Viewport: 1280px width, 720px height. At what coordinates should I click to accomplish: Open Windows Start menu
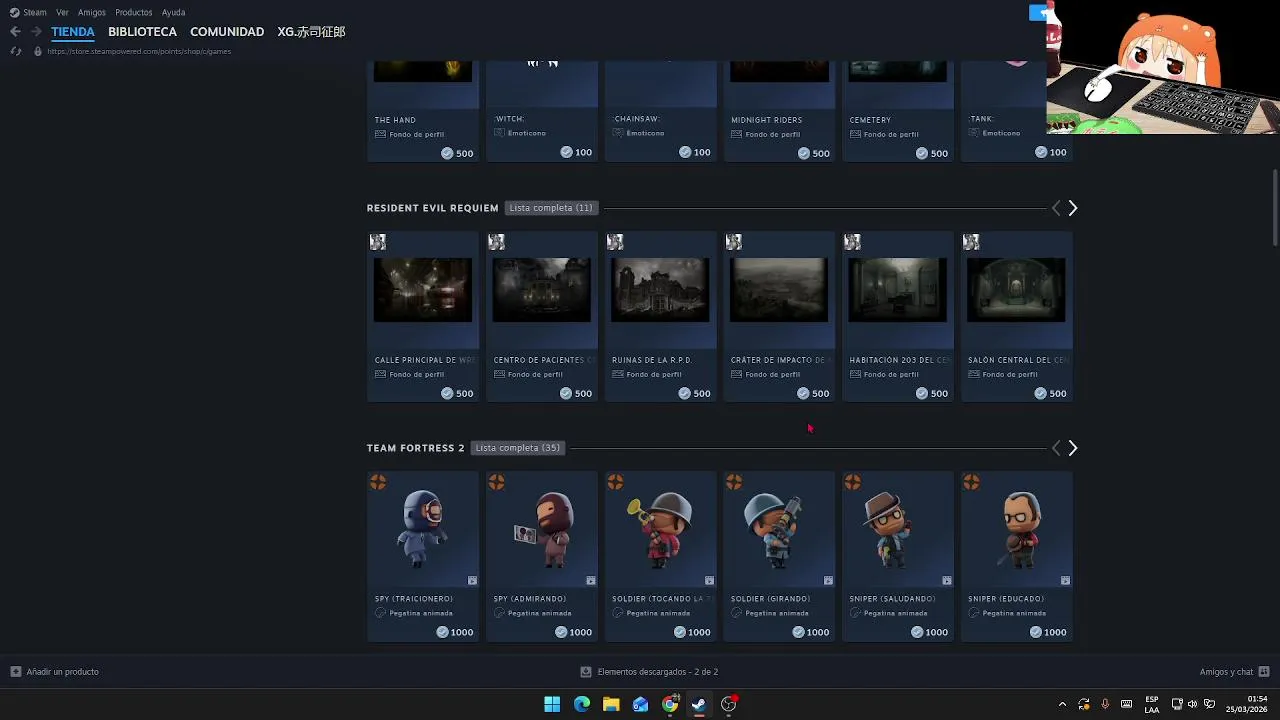[552, 704]
